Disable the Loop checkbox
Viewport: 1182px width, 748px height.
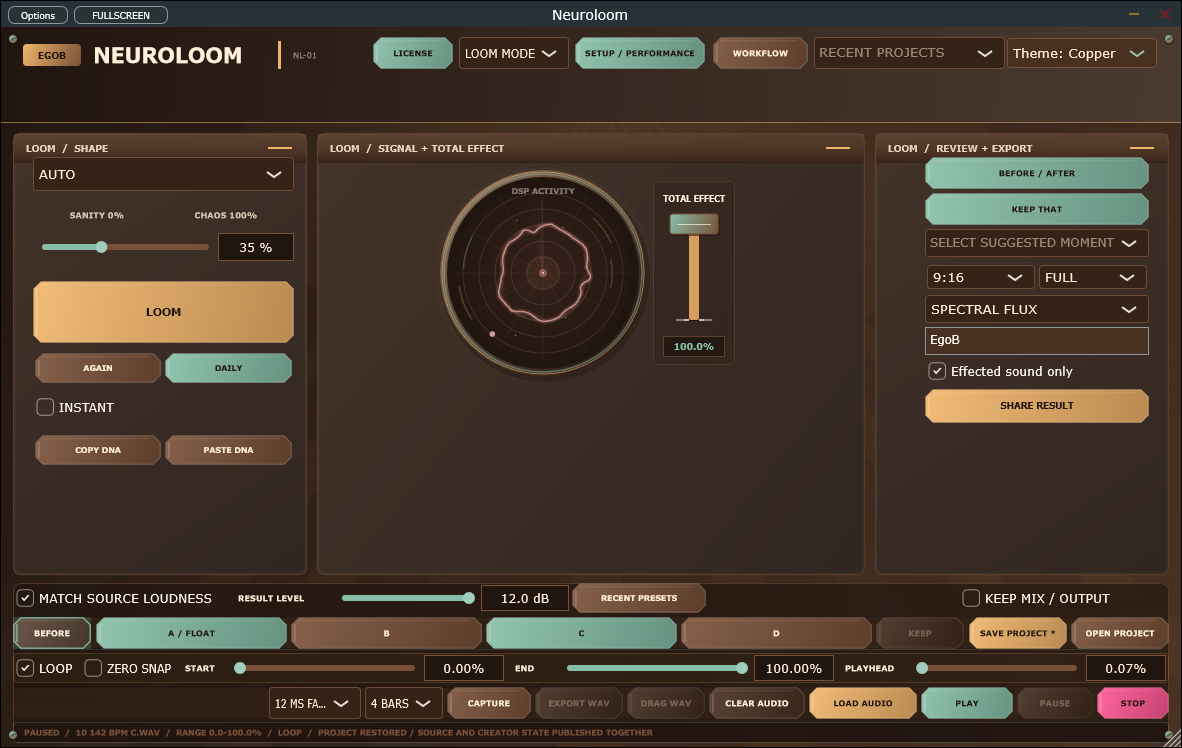pos(26,668)
